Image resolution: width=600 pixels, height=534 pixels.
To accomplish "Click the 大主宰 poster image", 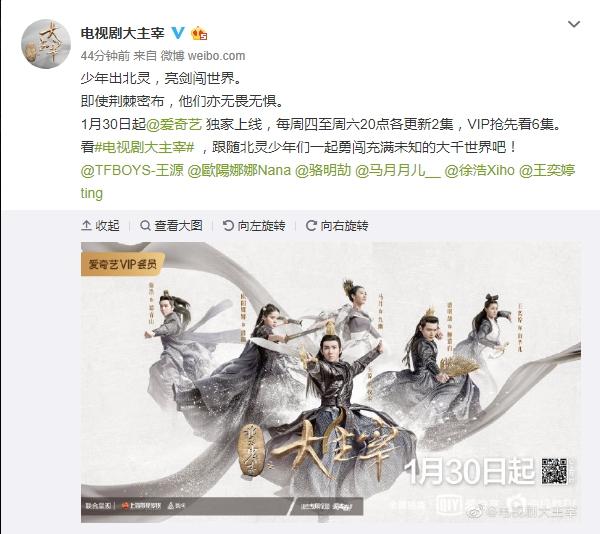I will point(331,382).
